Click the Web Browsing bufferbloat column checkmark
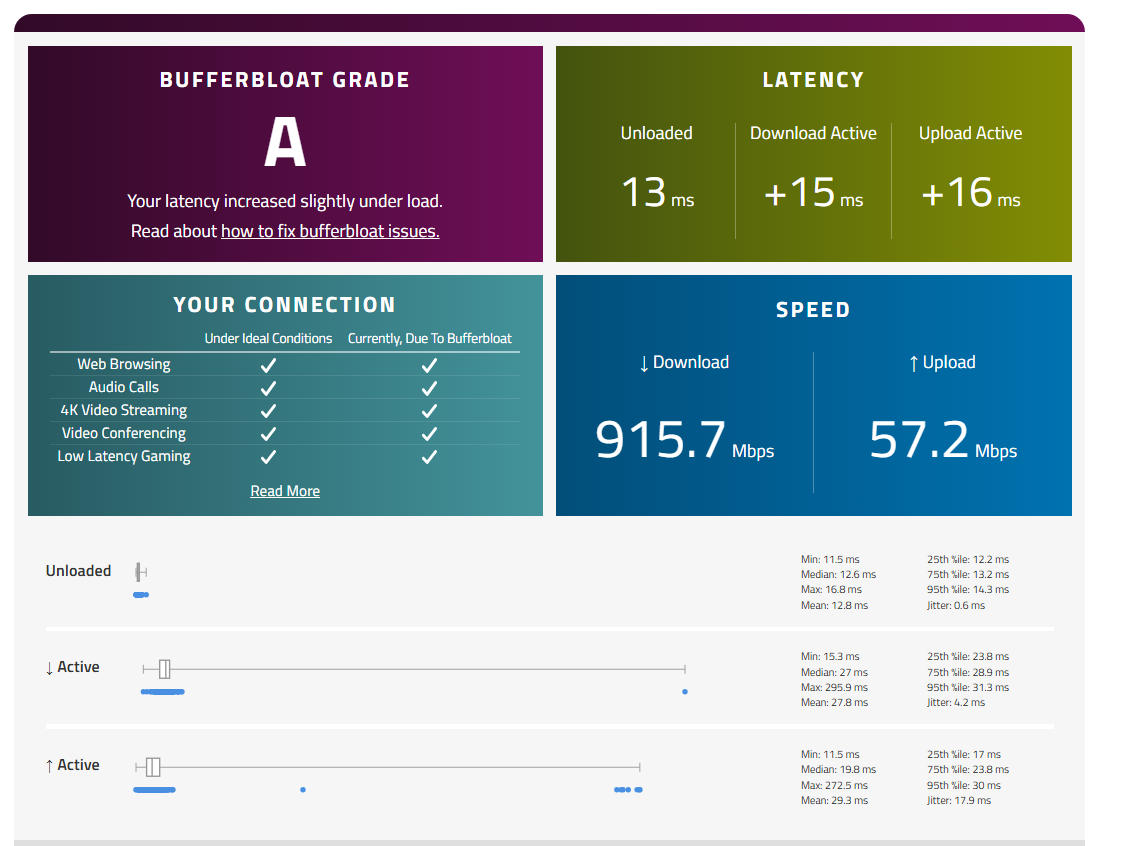 coord(429,365)
